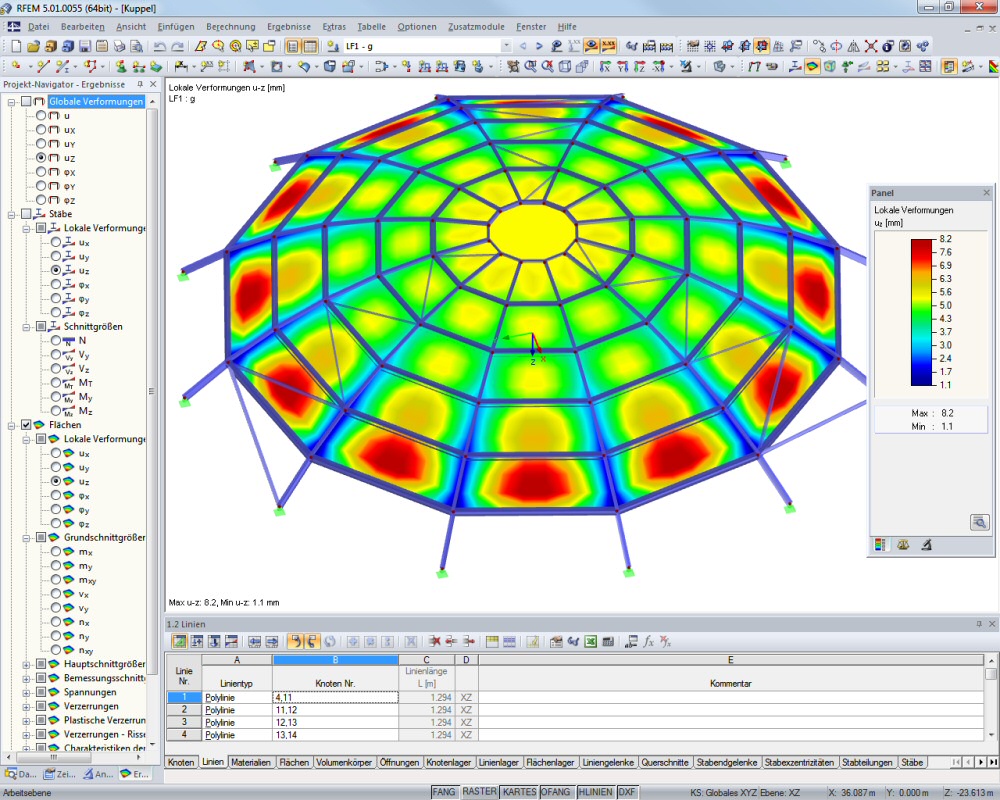Open the Datei menu
Image resolution: width=1000 pixels, height=800 pixels.
[x=38, y=27]
